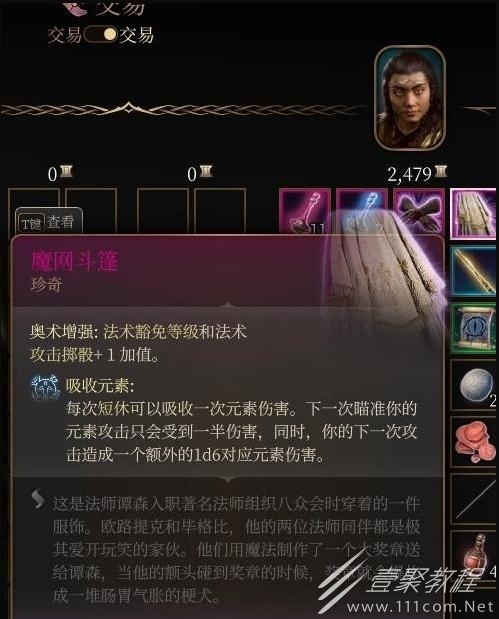The width and height of the screenshot is (499, 619).
Task: Select the blue eye scroll item
Action: tap(473, 329)
